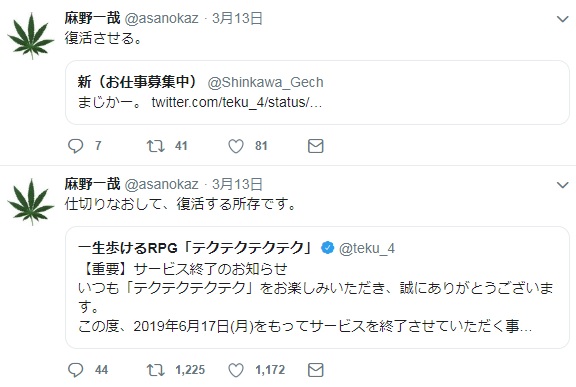This screenshot has height=387, width=576.
Task: Send the second tweet via envelope icon
Action: [x=316, y=370]
